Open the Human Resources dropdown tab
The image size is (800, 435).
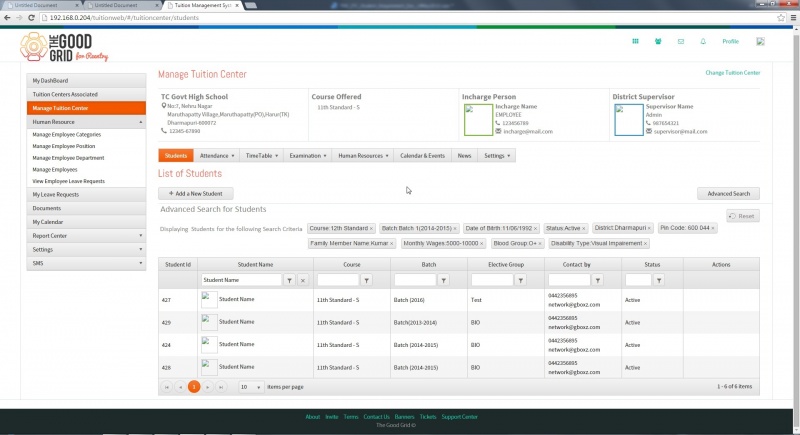coord(363,156)
